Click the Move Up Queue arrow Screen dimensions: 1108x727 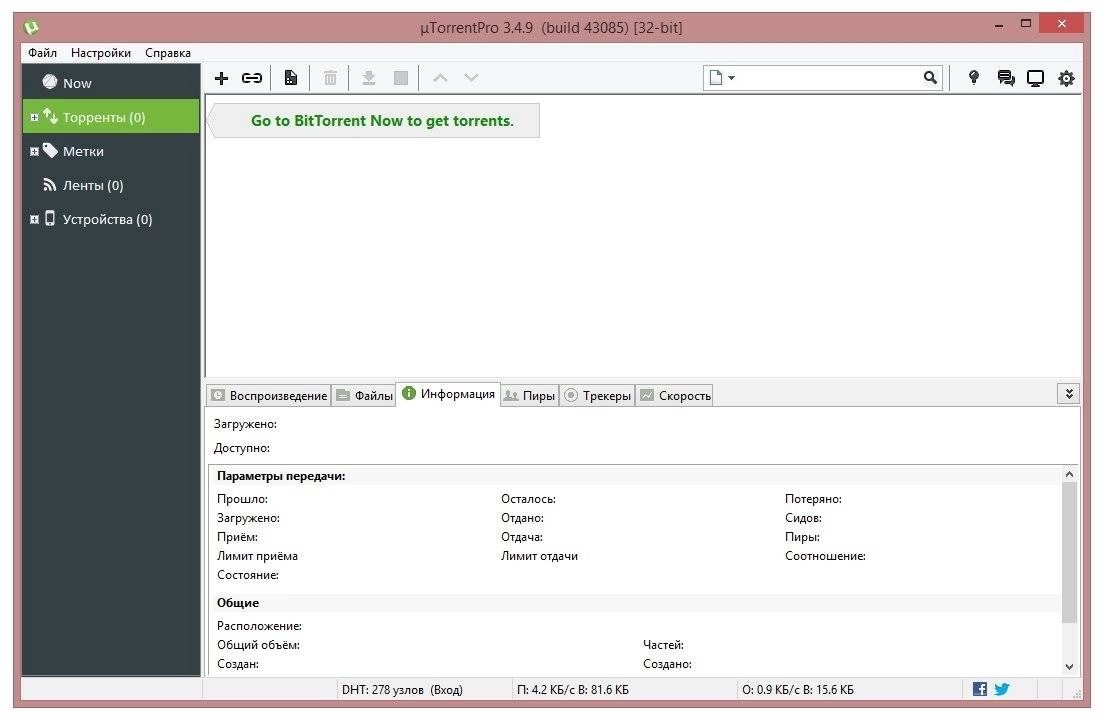pos(440,78)
